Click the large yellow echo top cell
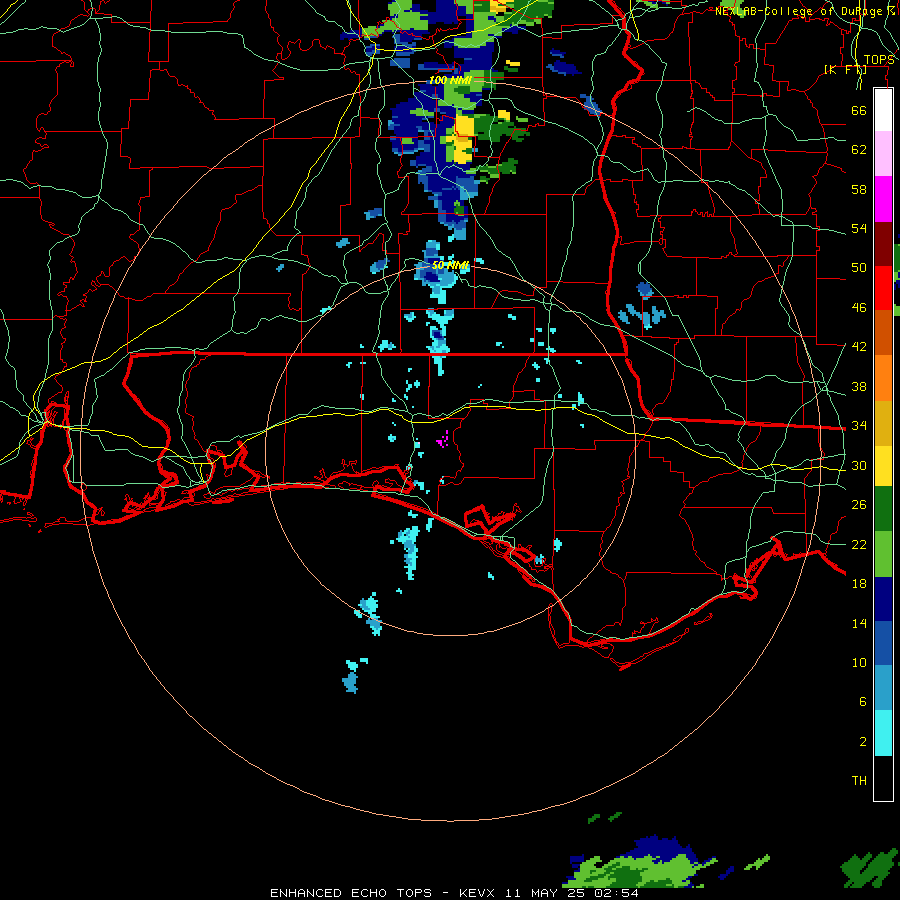 tap(464, 139)
